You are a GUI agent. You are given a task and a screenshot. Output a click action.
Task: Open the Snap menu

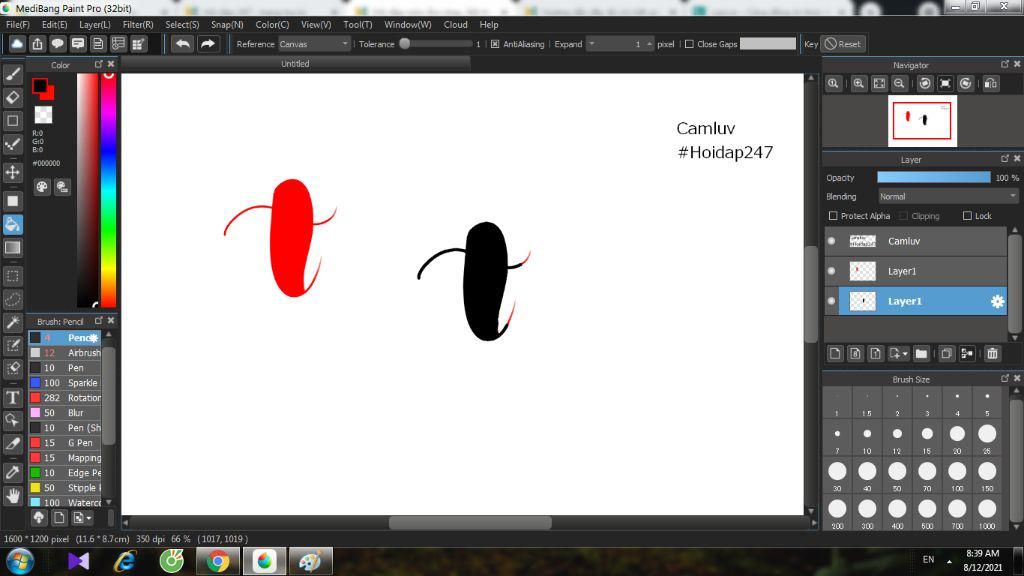227,24
